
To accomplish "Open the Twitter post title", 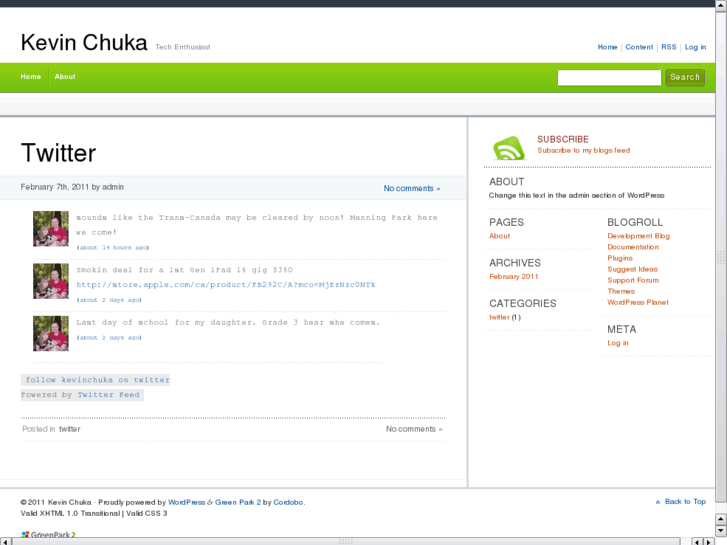I will 58,153.
